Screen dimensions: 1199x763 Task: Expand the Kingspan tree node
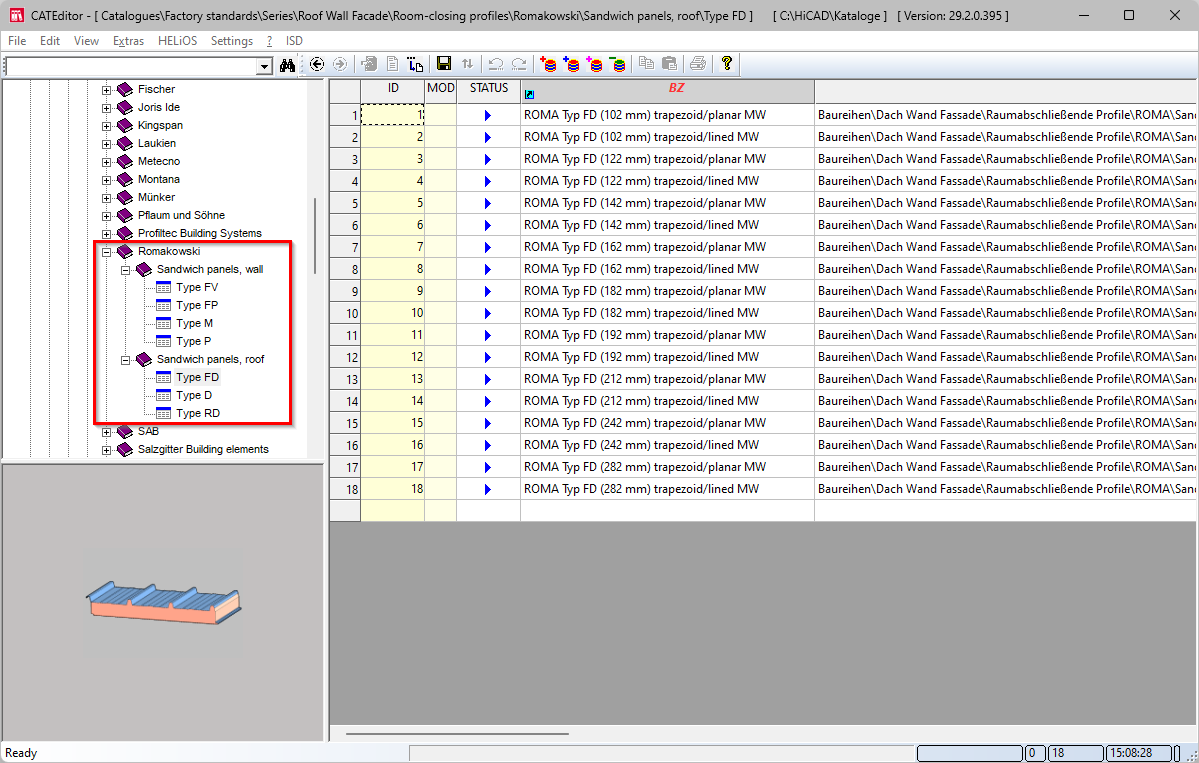(106, 126)
